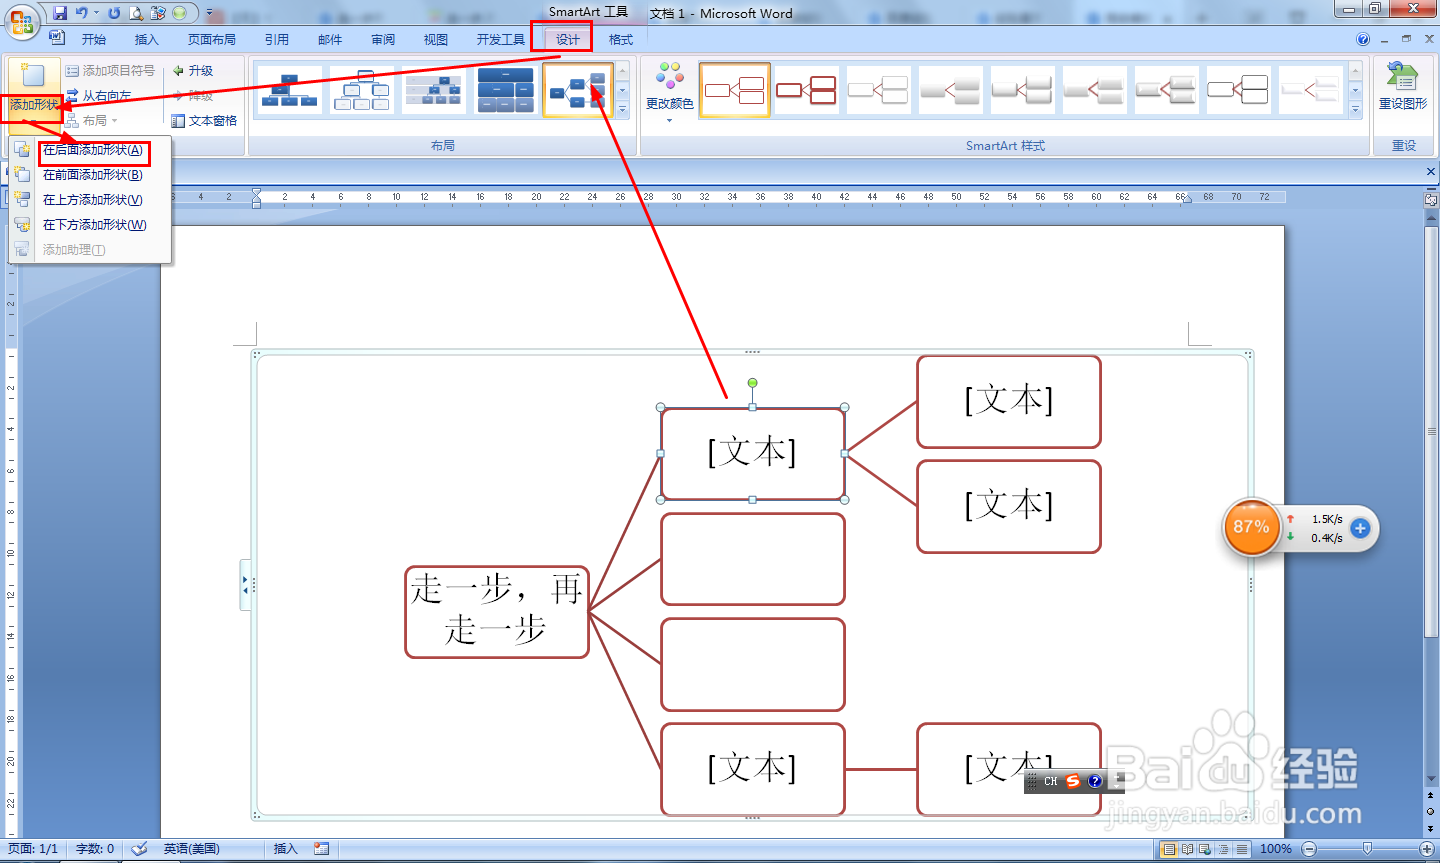Toggle the 文本窗格 text pane
1440x863 pixels.
204,121
